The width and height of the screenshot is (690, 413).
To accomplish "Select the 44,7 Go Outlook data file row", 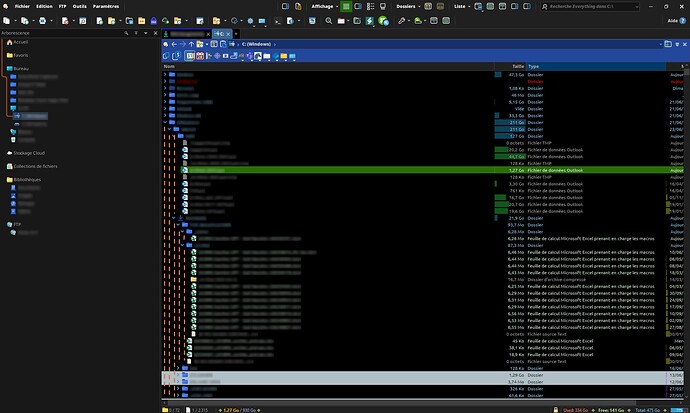I will (x=423, y=157).
